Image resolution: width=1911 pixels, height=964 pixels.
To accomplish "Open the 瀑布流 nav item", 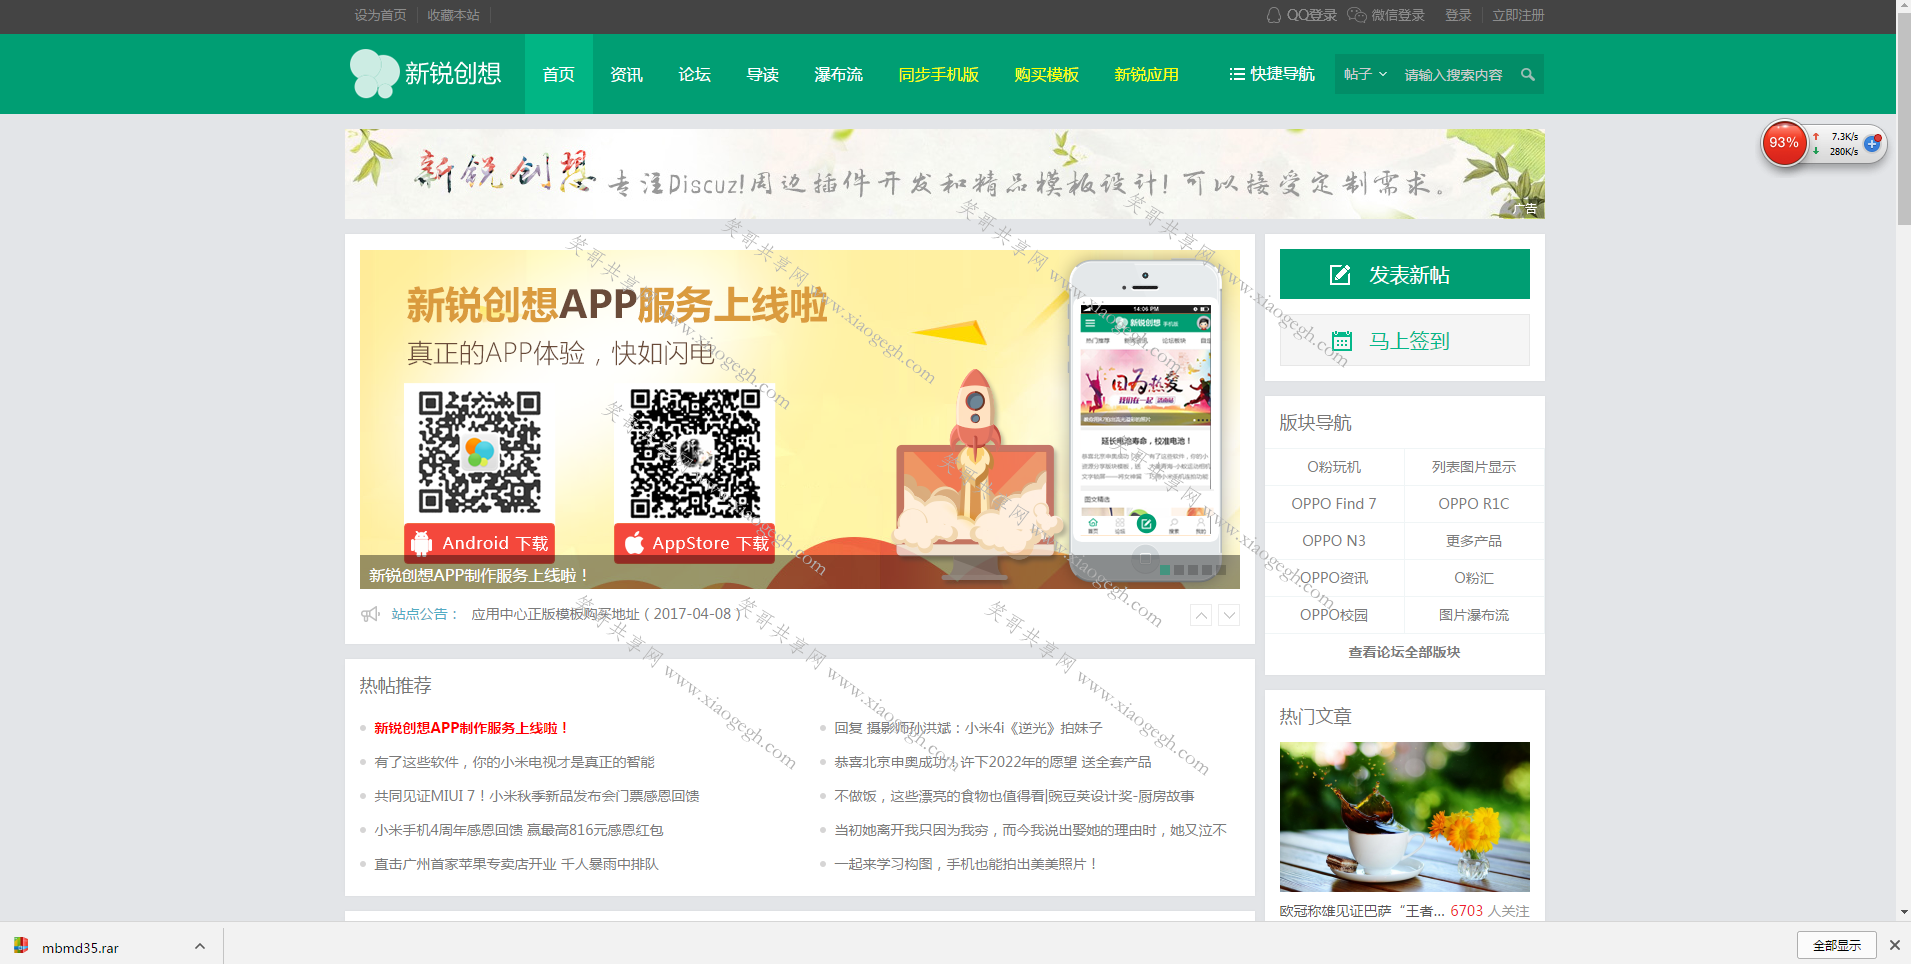I will coord(838,74).
